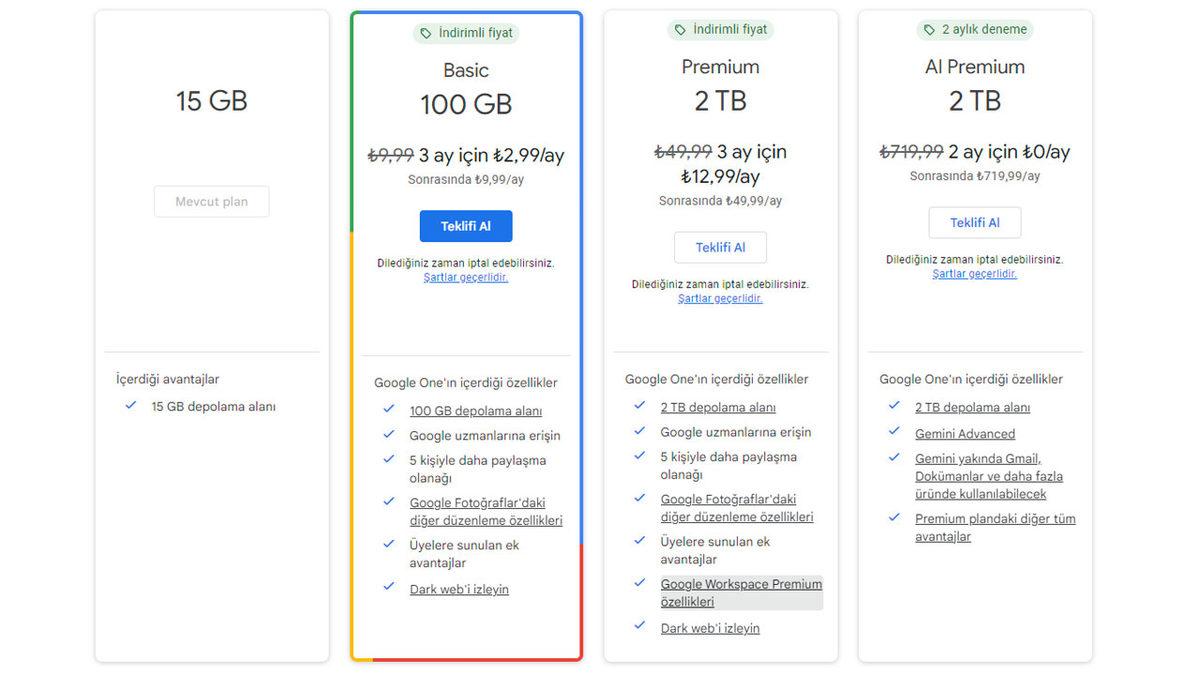The width and height of the screenshot is (1200, 675).
Task: Select Teklifi Al on the Premium 2 TB plan
Action: point(720,247)
